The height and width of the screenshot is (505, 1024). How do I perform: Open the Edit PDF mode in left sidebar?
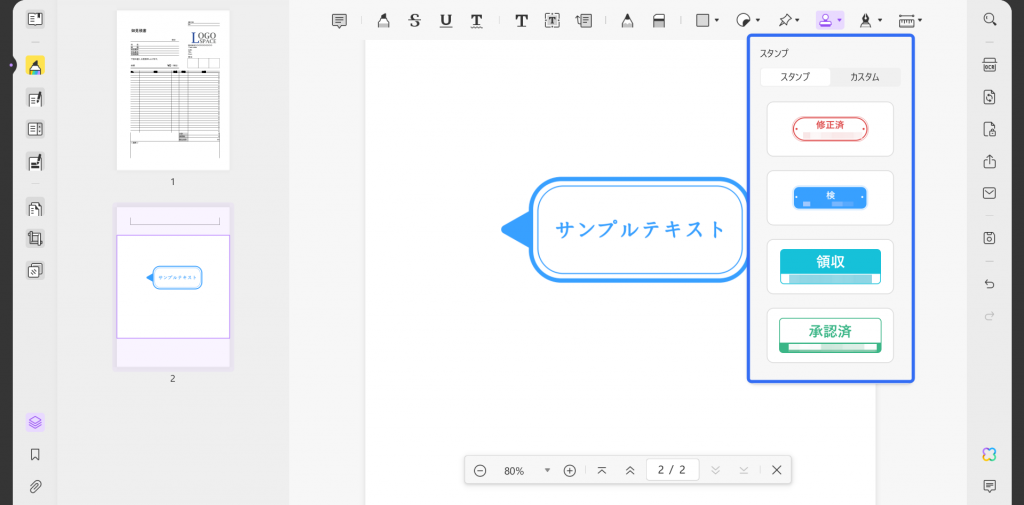pyautogui.click(x=35, y=99)
